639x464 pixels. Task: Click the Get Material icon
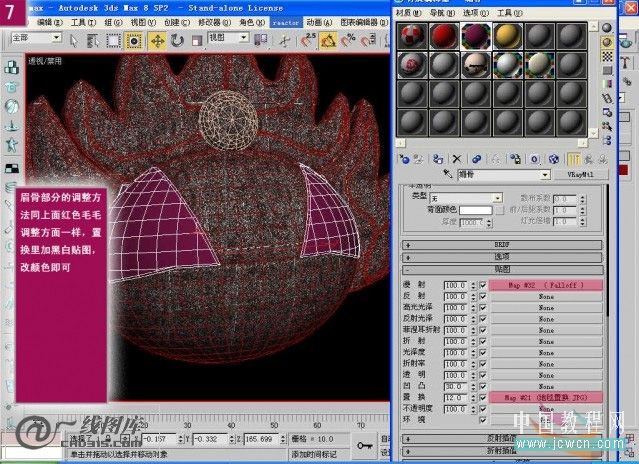404,159
